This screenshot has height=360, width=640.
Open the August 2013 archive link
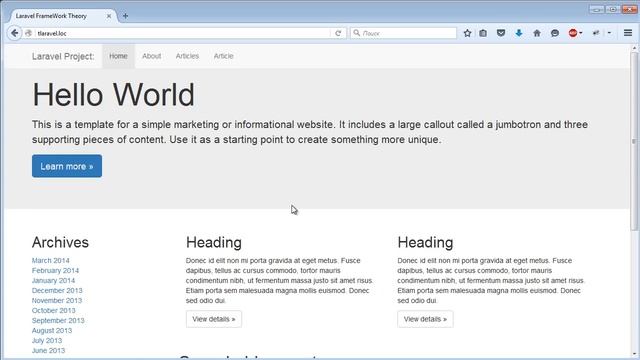pyautogui.click(x=52, y=331)
